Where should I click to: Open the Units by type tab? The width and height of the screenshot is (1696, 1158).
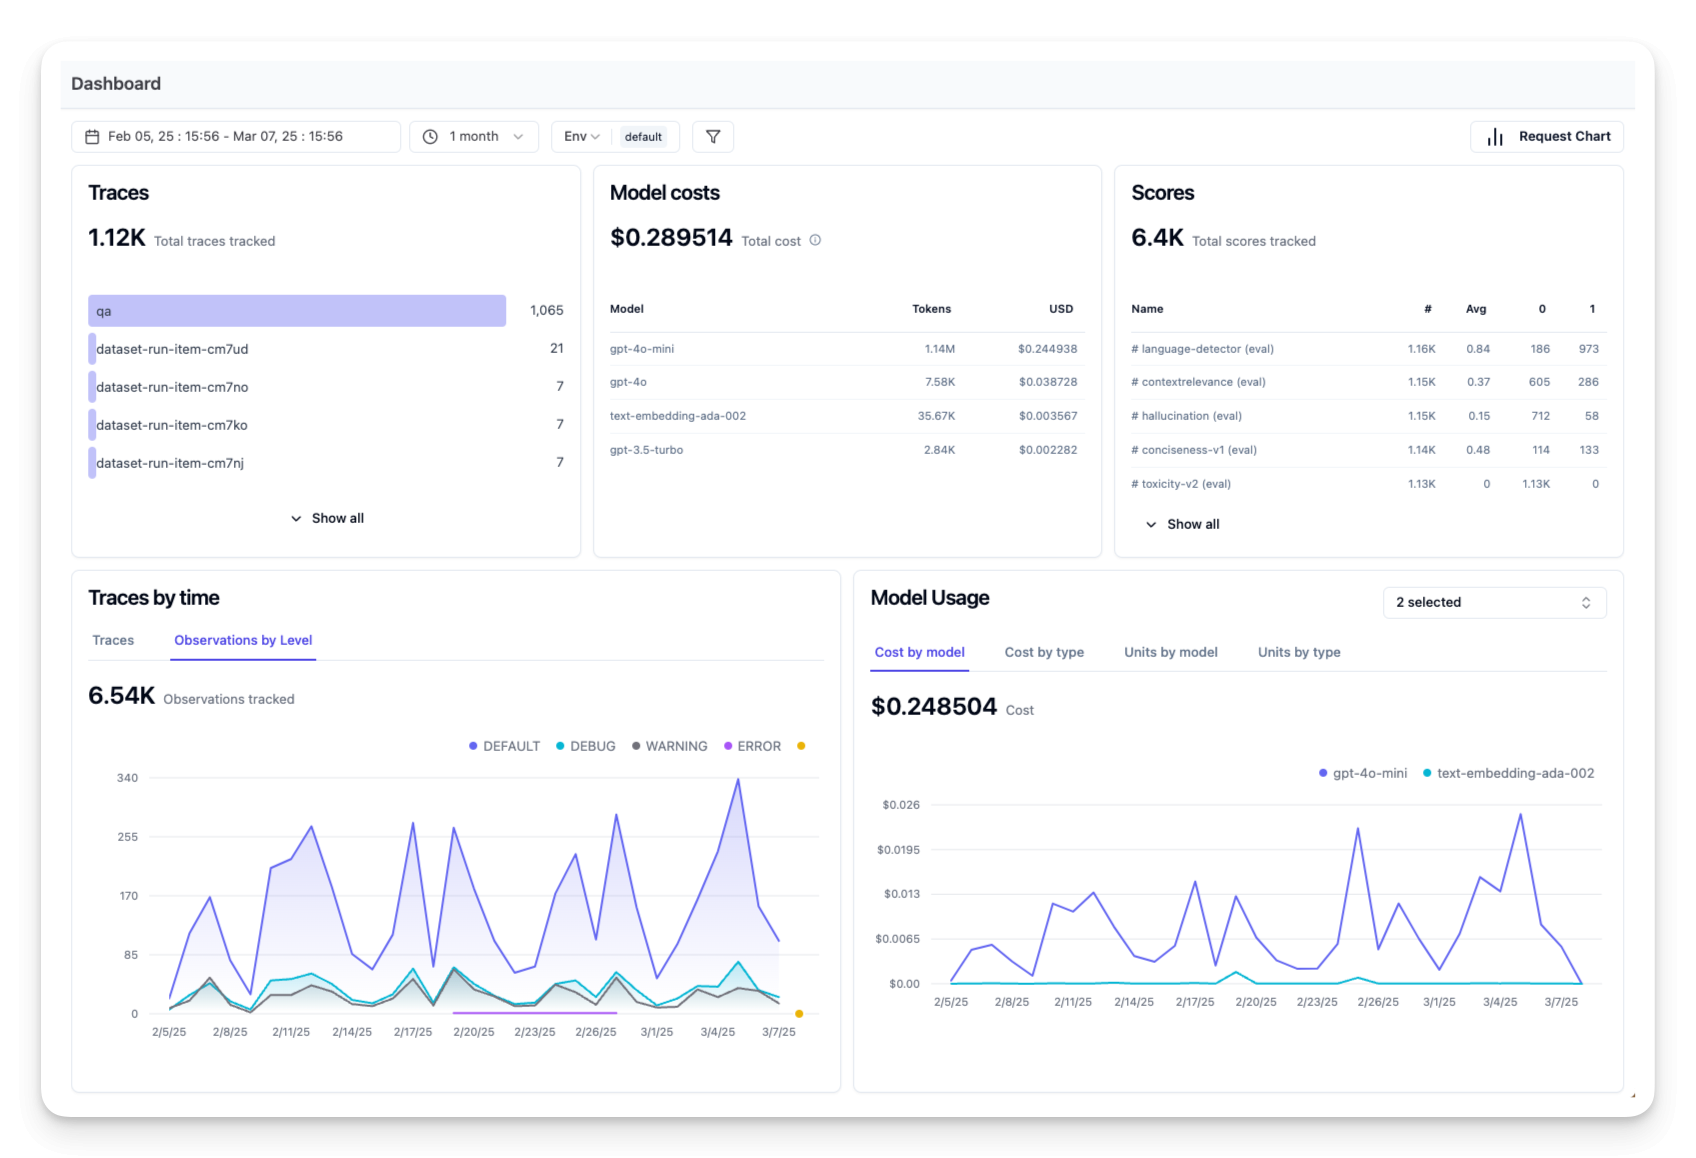[x=1299, y=652]
